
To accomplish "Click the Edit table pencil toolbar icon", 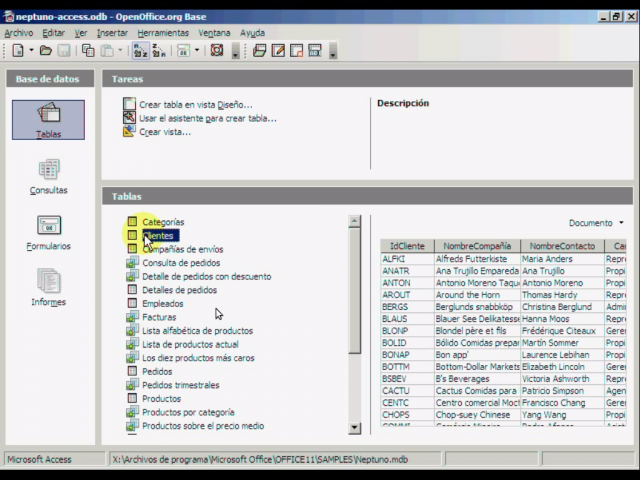I will tap(278, 51).
